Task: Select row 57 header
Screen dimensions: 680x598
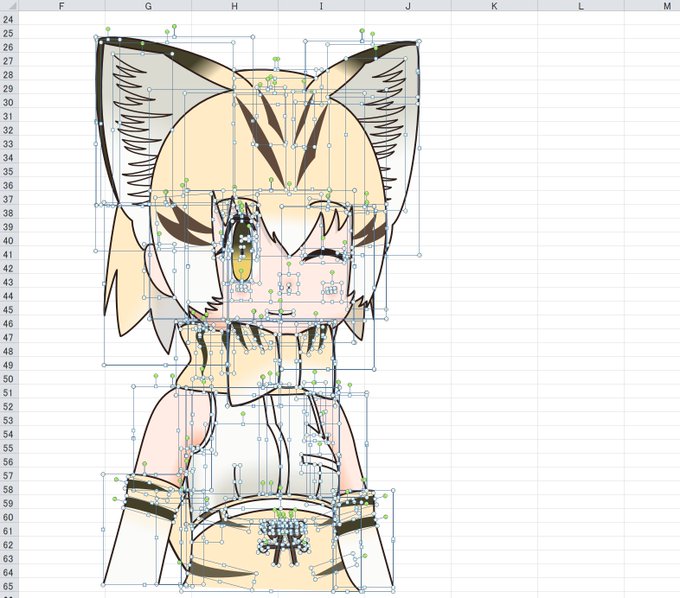Action: click(9, 476)
